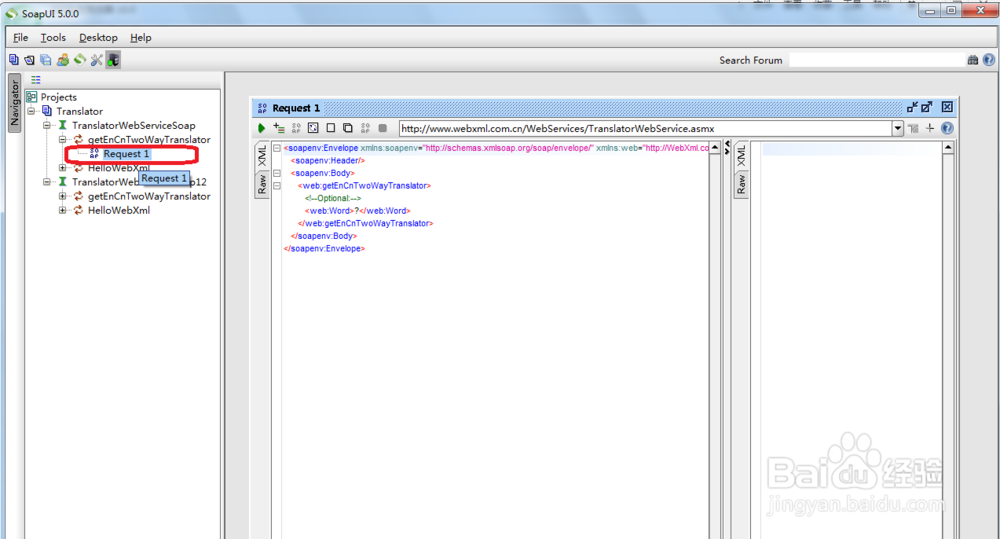Expand getEnCnTwoWayTranslator under TranslatorWebServiceSoap12
Screen dimensions: 1000x539
pyautogui.click(x=62, y=196)
